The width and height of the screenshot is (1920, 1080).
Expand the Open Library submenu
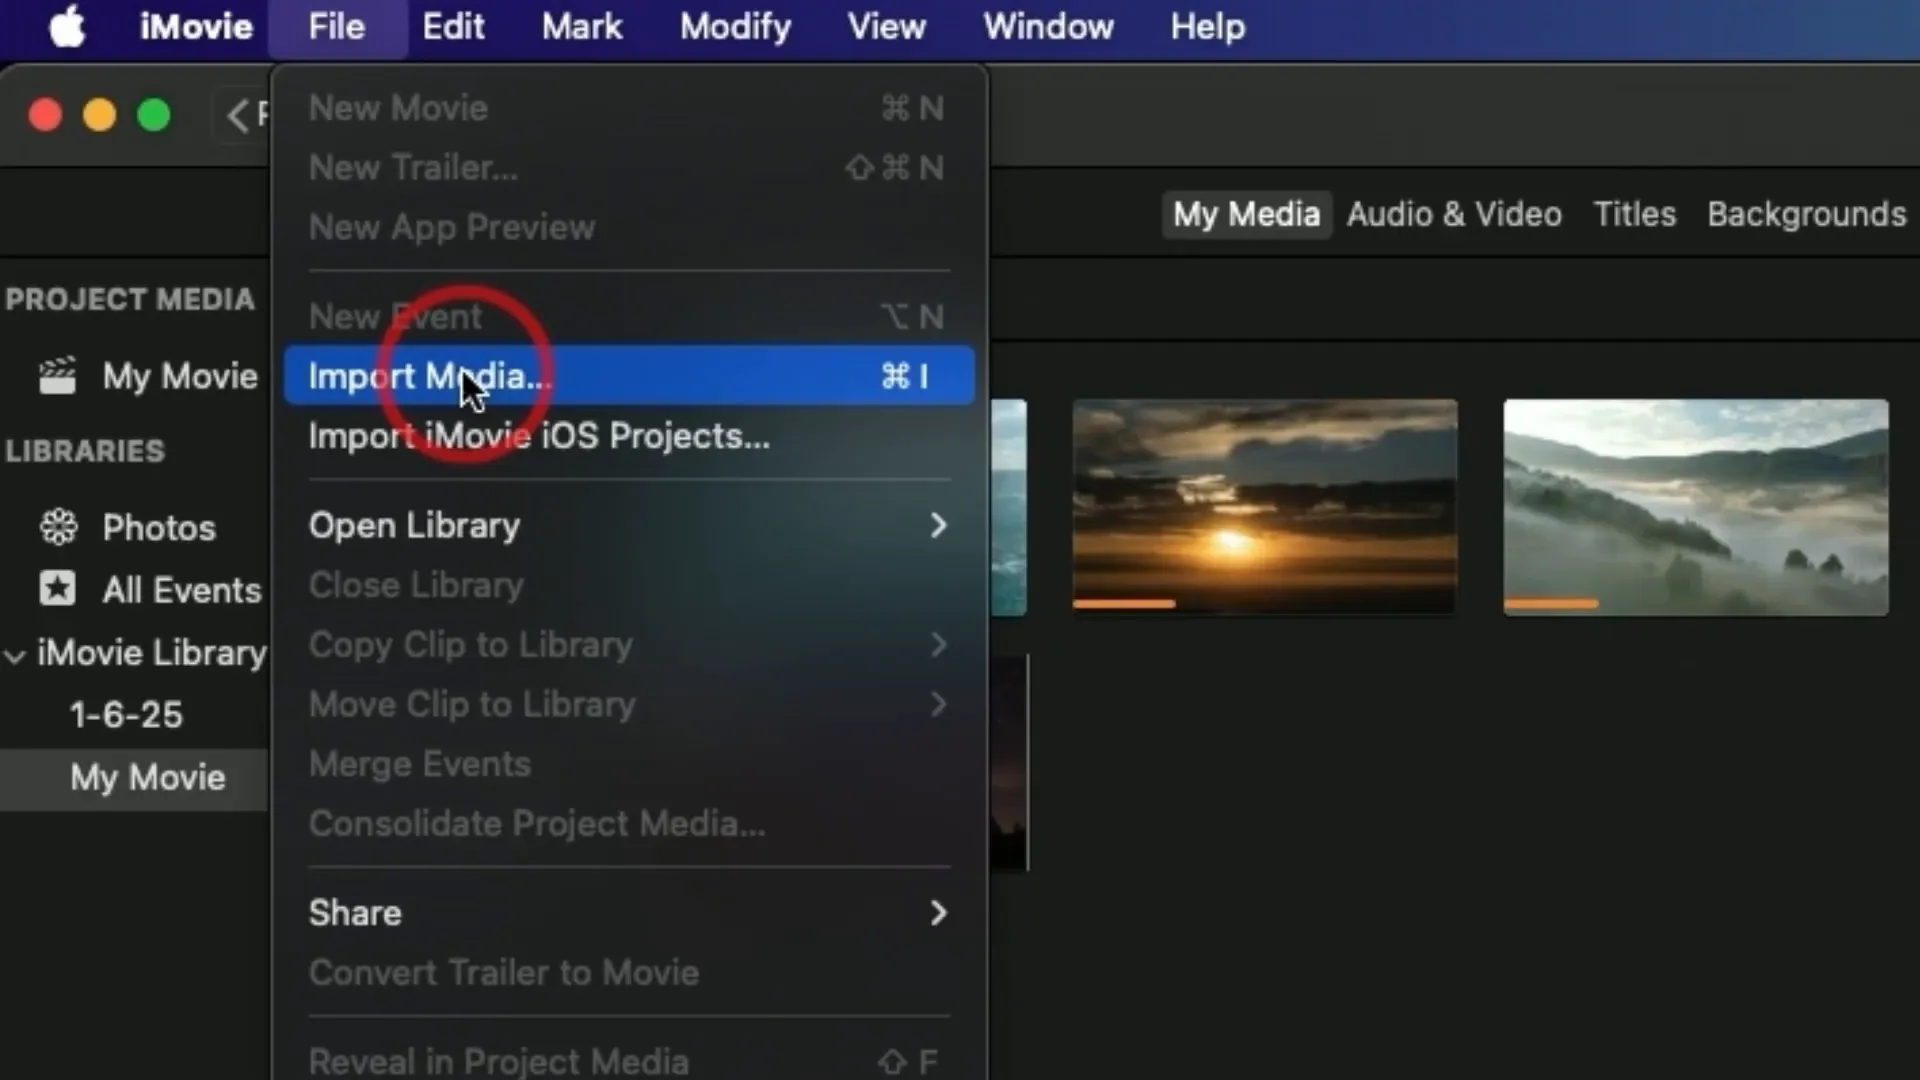point(940,525)
